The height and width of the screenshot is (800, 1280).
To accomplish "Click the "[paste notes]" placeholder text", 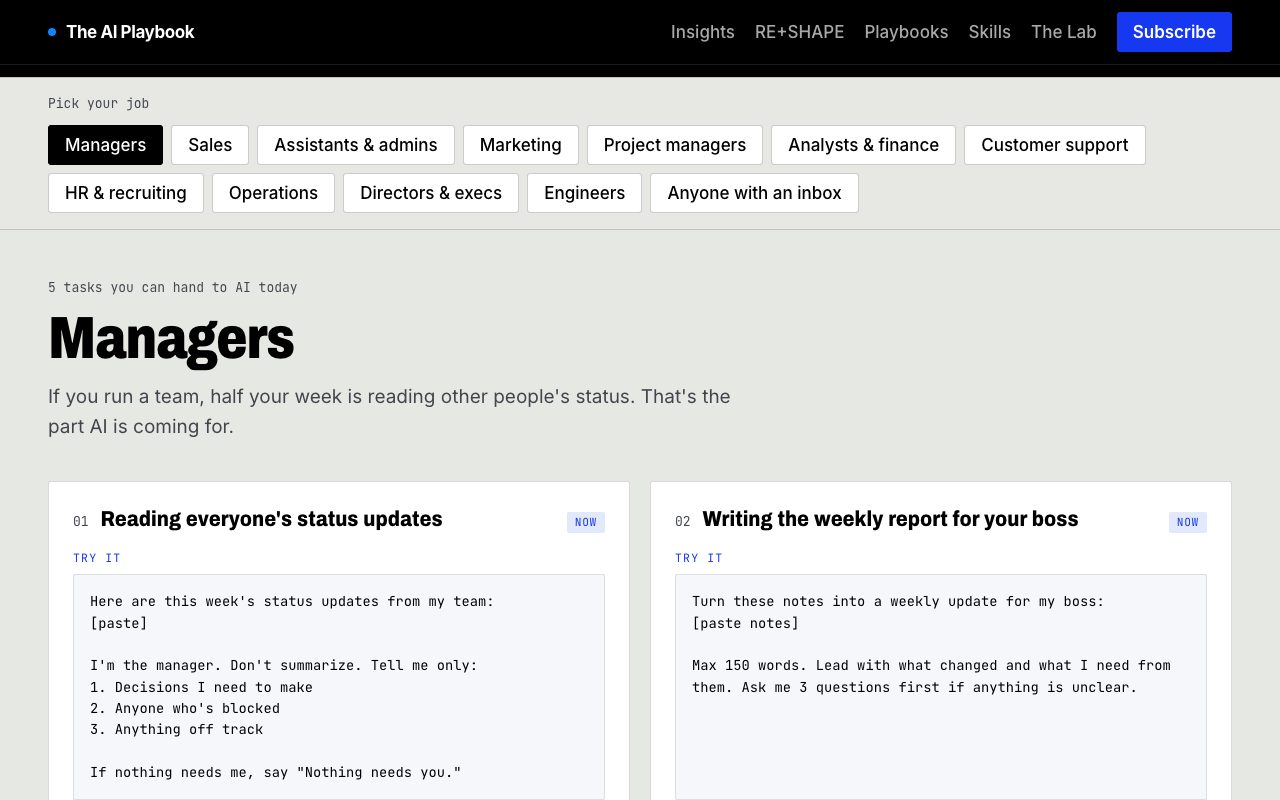I will coord(746,623).
